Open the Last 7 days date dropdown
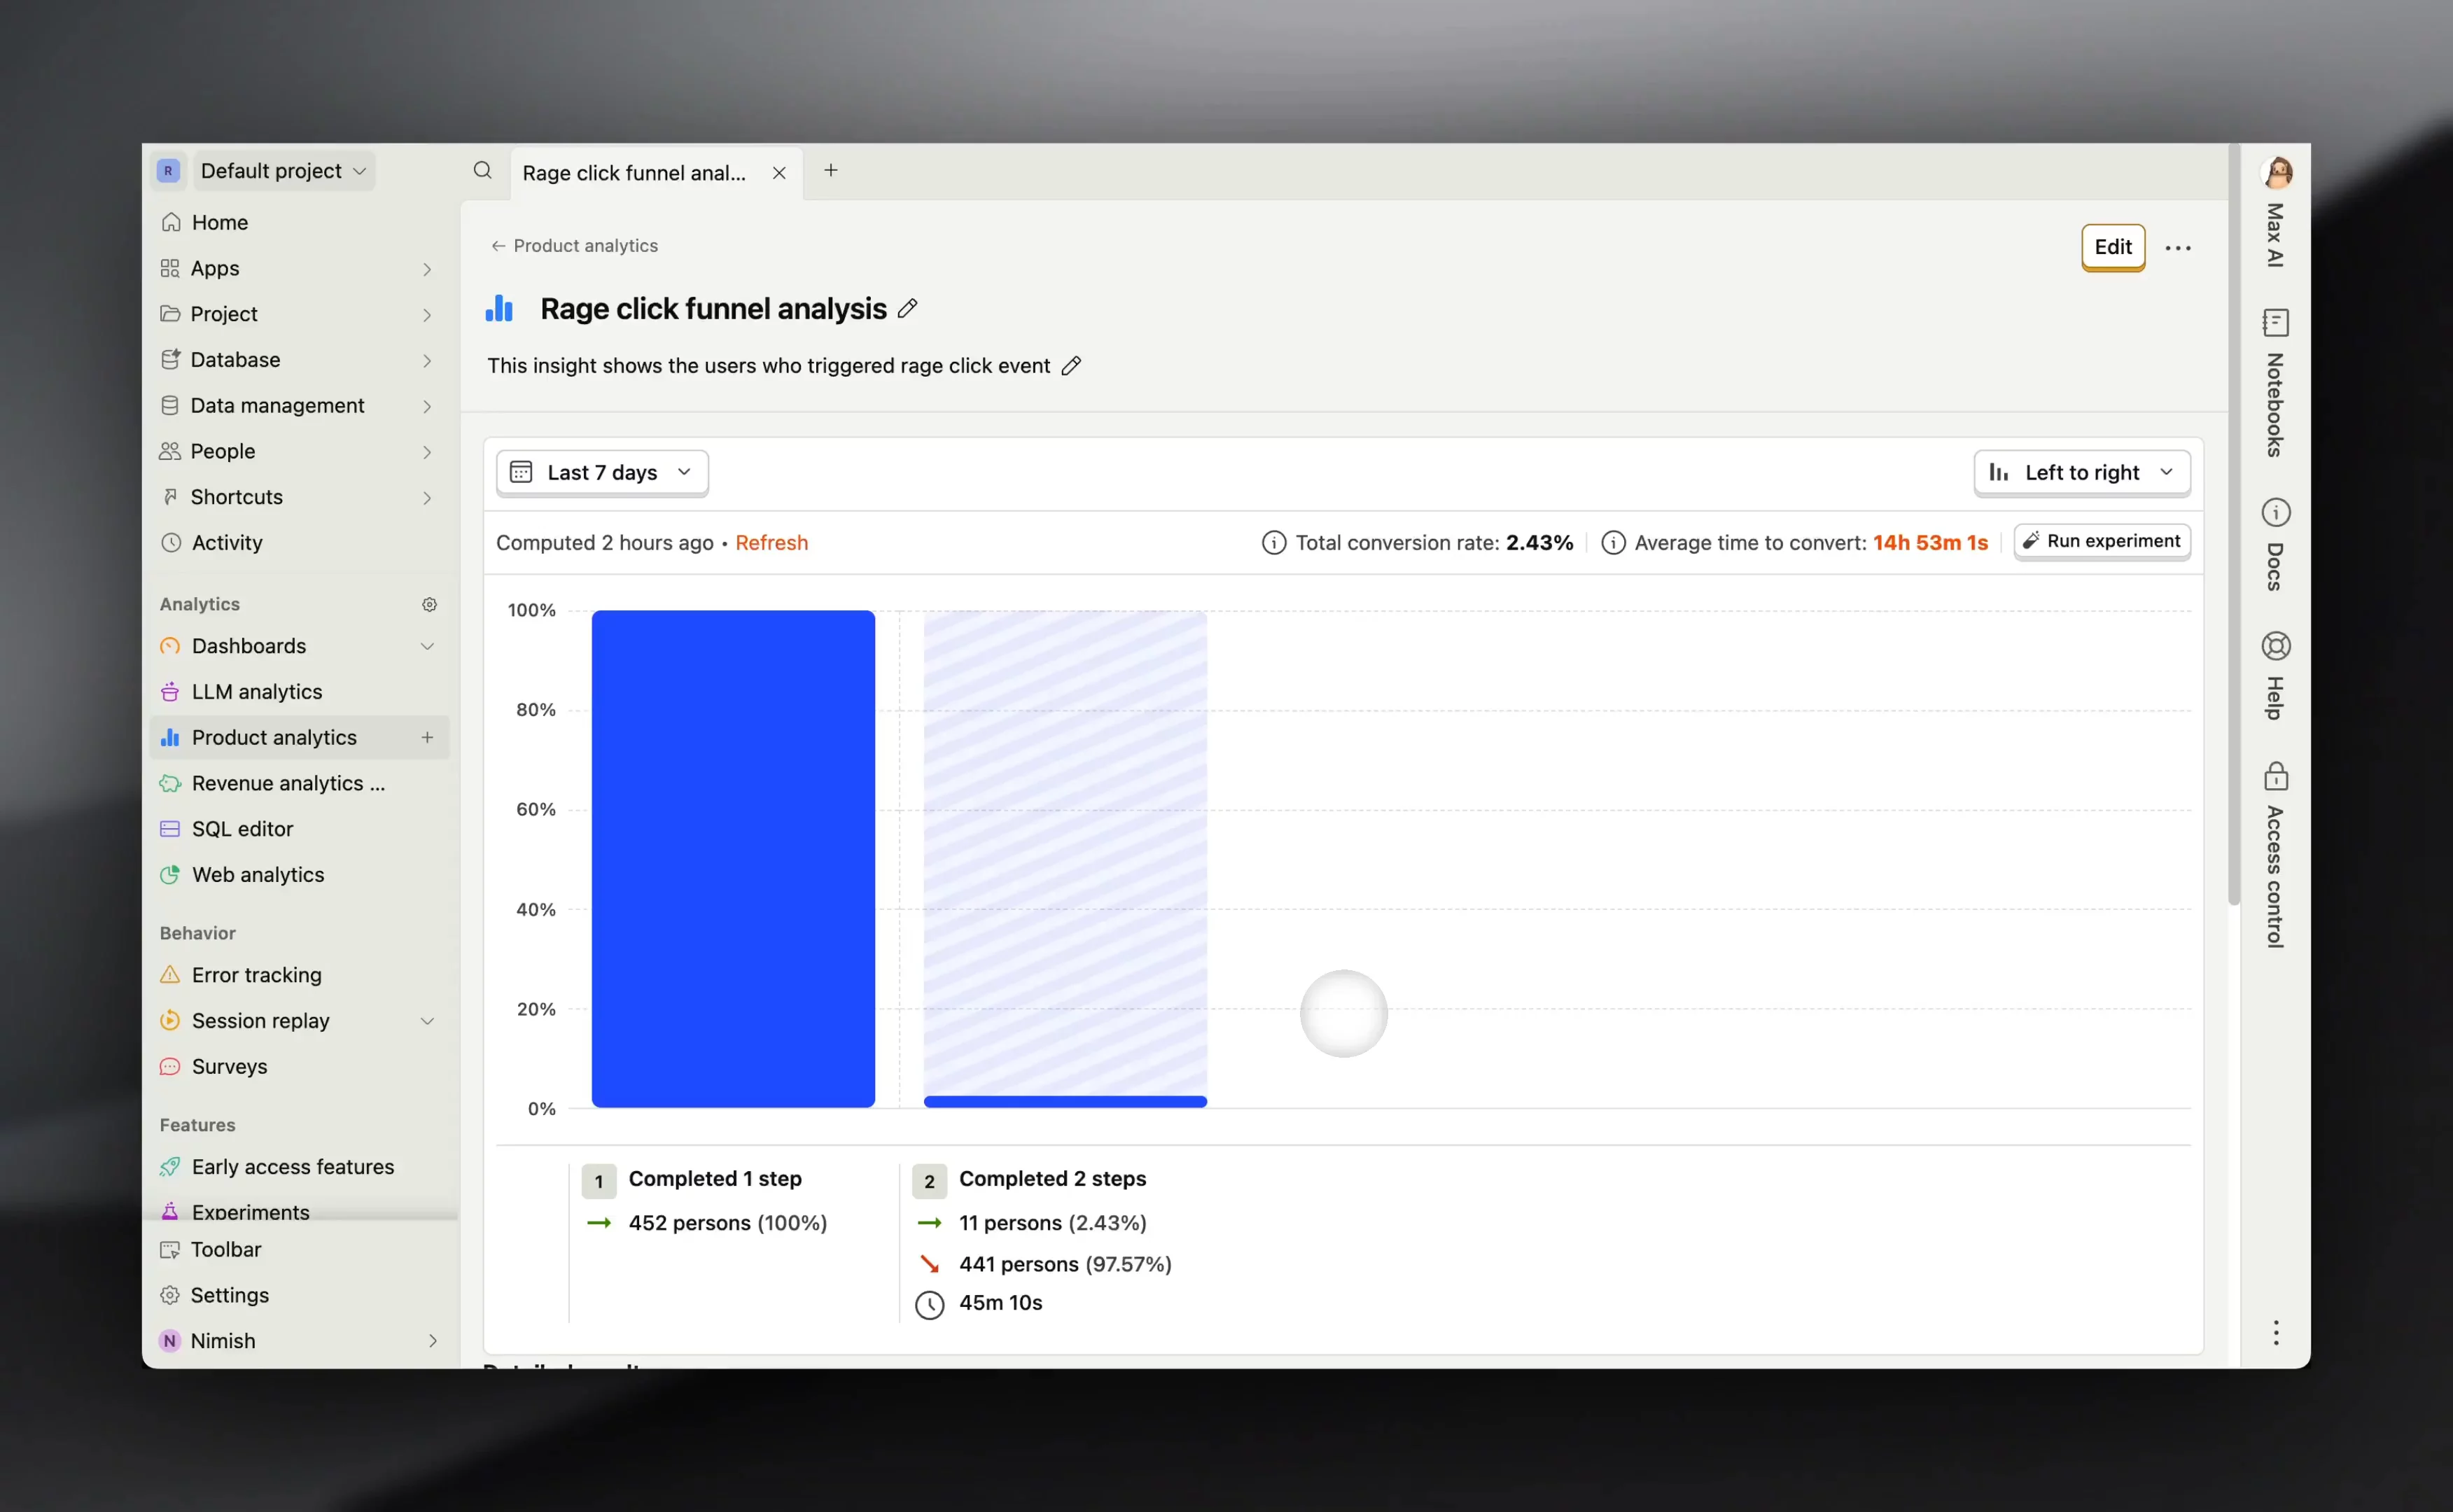Viewport: 2453px width, 1512px height. coord(602,472)
